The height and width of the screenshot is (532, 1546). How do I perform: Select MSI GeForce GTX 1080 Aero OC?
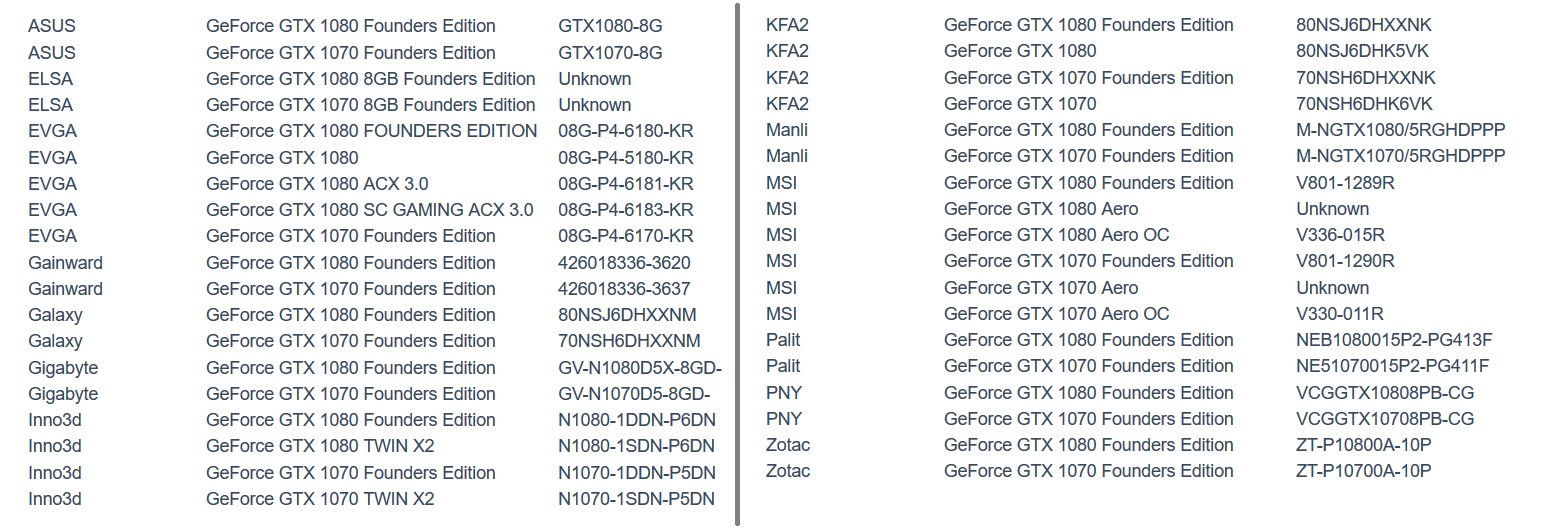click(x=1056, y=235)
